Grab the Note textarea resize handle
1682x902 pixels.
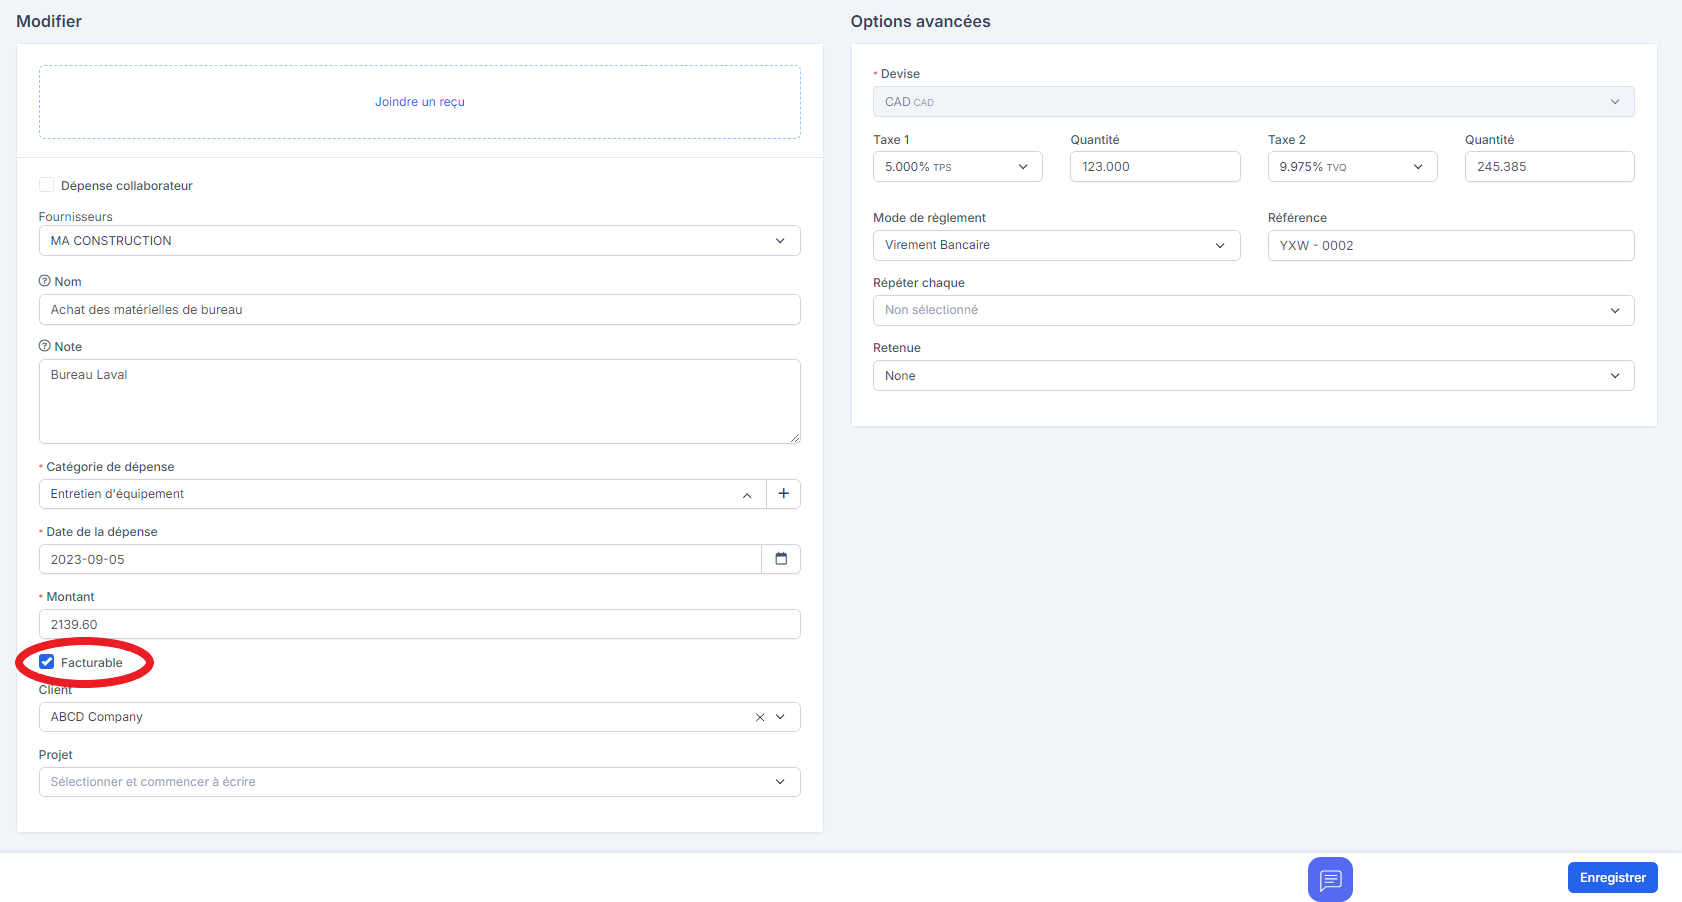(x=794, y=437)
